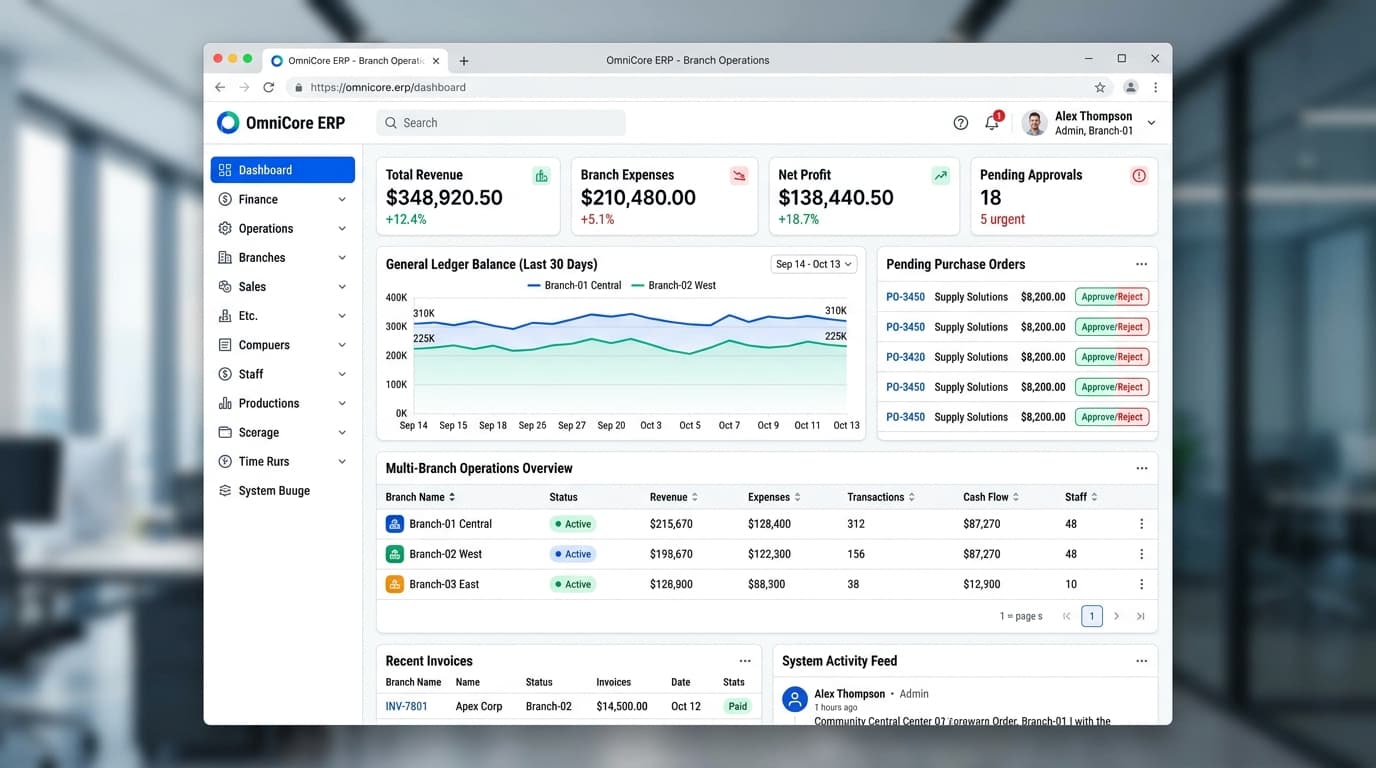Click the Compuers sidebar icon
This screenshot has width=1376, height=768.
pos(225,345)
